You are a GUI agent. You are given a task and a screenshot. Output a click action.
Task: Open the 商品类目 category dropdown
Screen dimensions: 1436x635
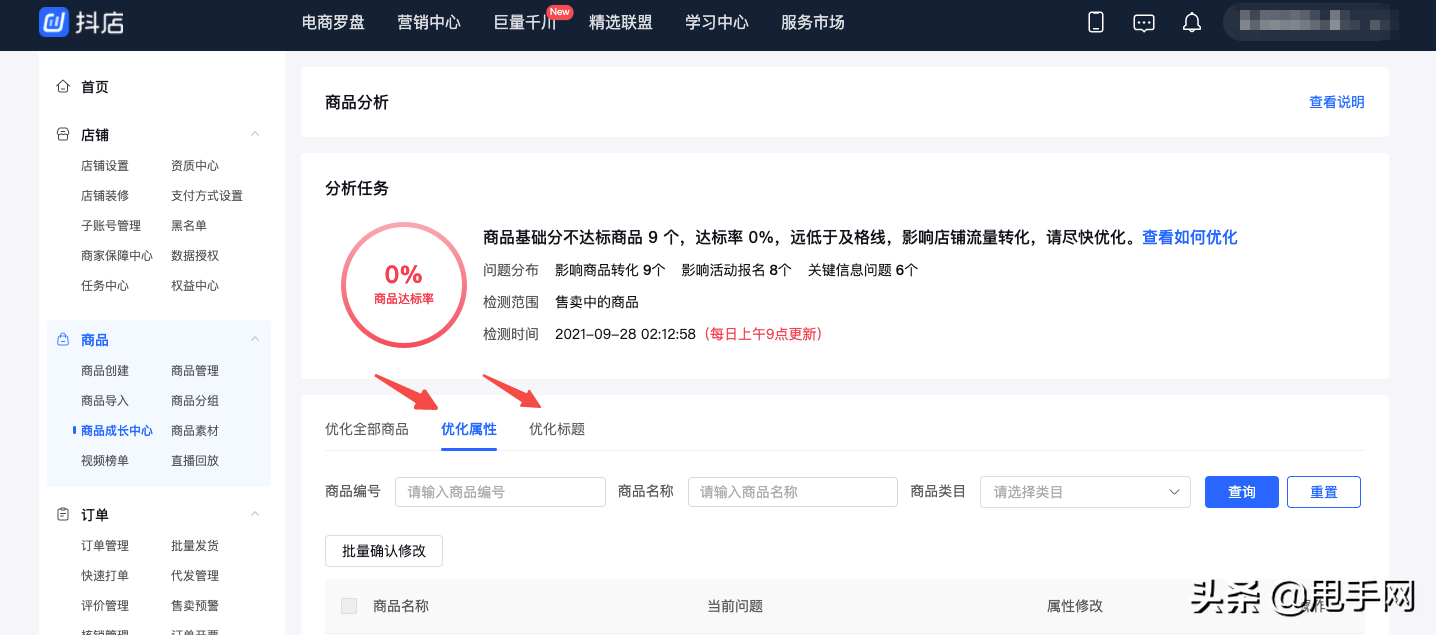point(1085,491)
